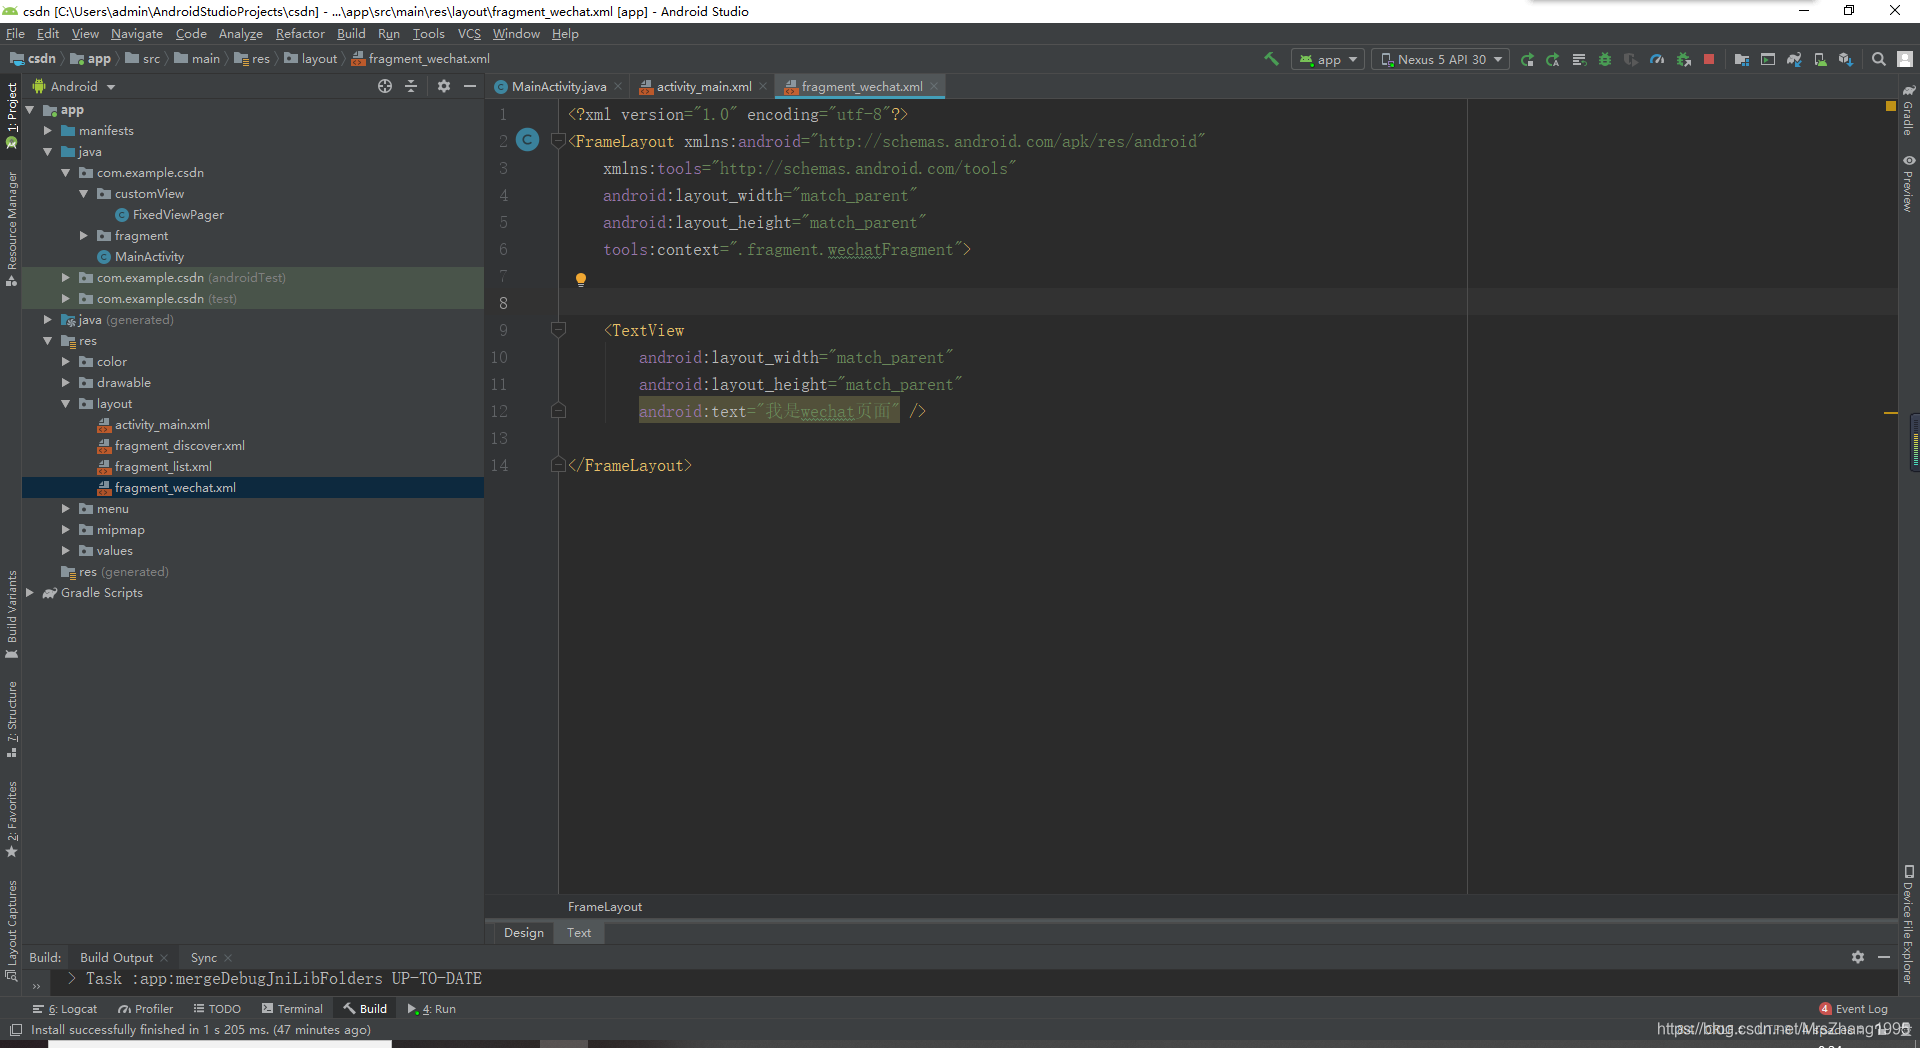The width and height of the screenshot is (1920, 1048).
Task: Open the Refactor menu
Action: tap(300, 34)
